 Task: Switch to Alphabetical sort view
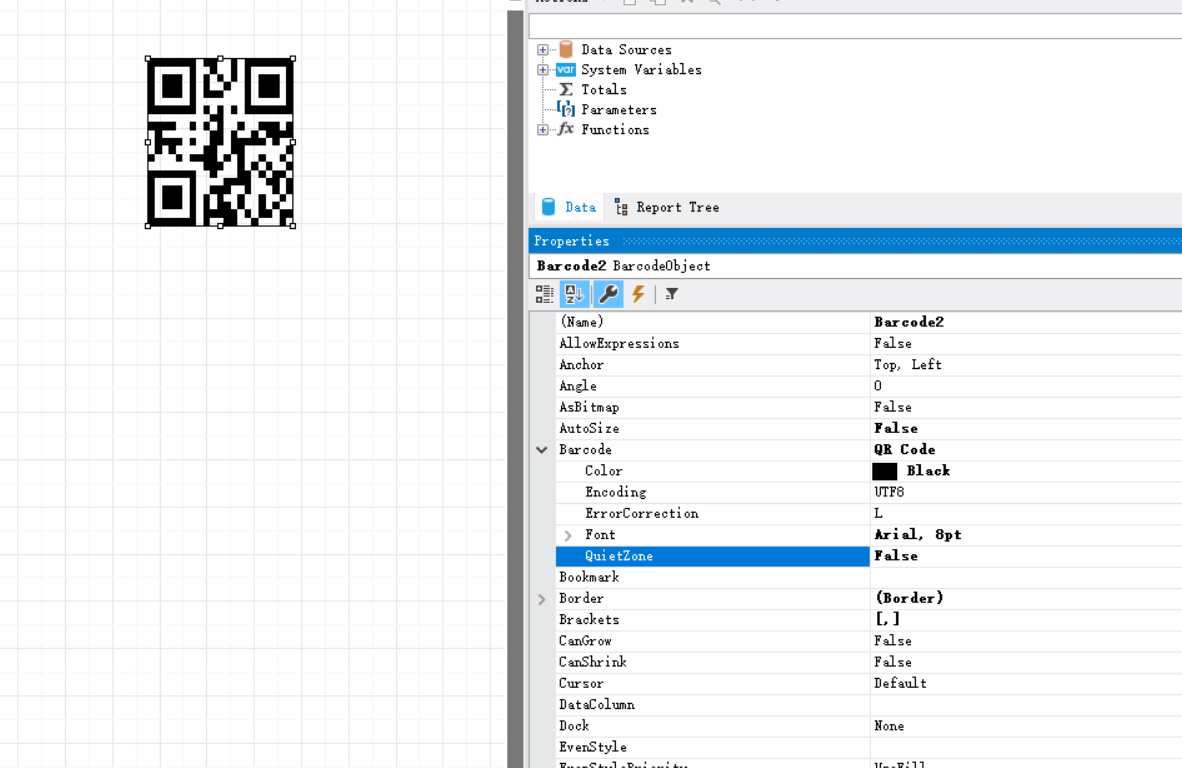click(574, 294)
